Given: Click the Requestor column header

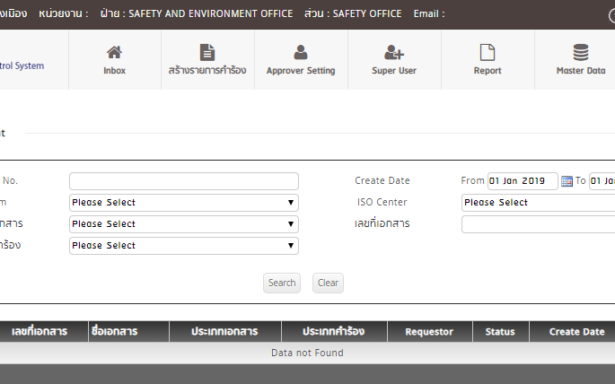Looking at the screenshot, I should coord(430,331).
